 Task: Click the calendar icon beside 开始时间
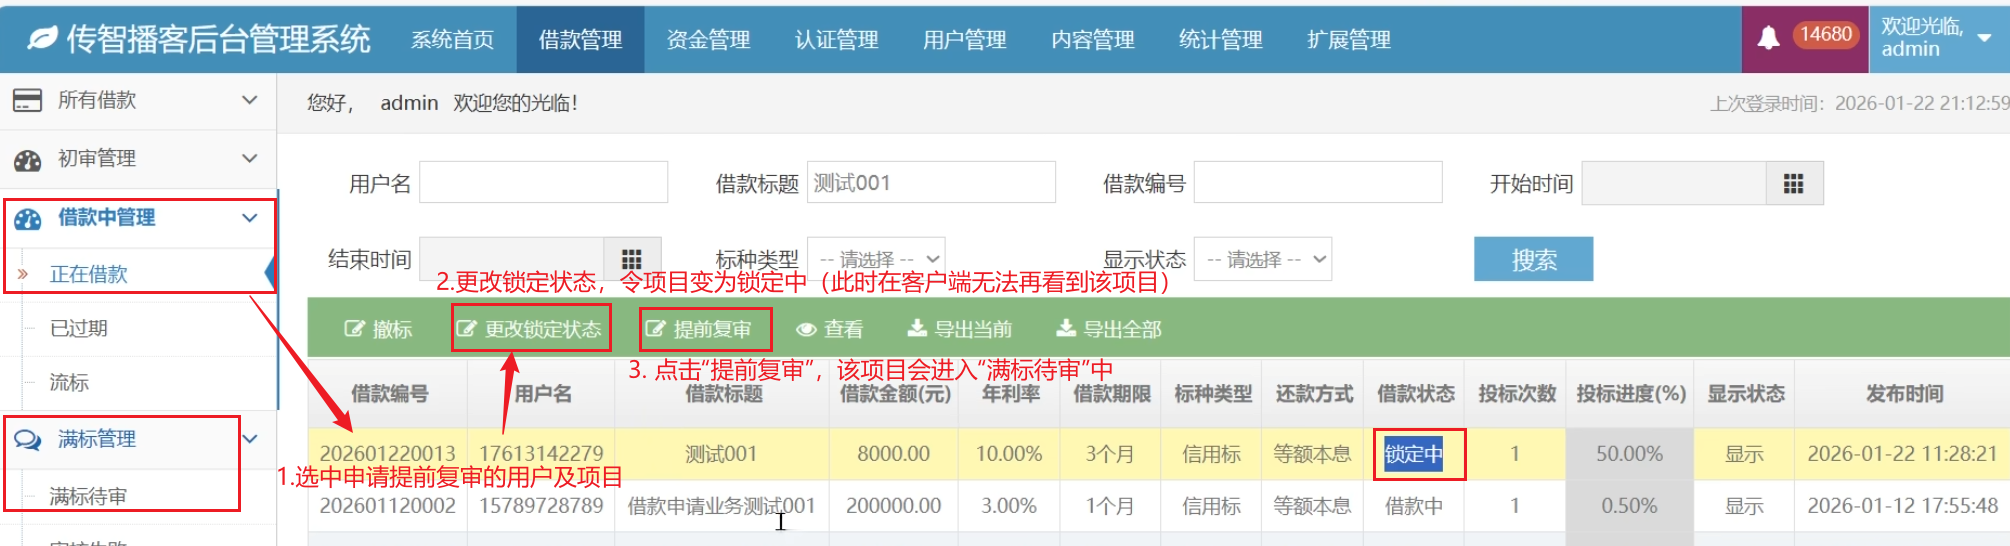[1793, 184]
